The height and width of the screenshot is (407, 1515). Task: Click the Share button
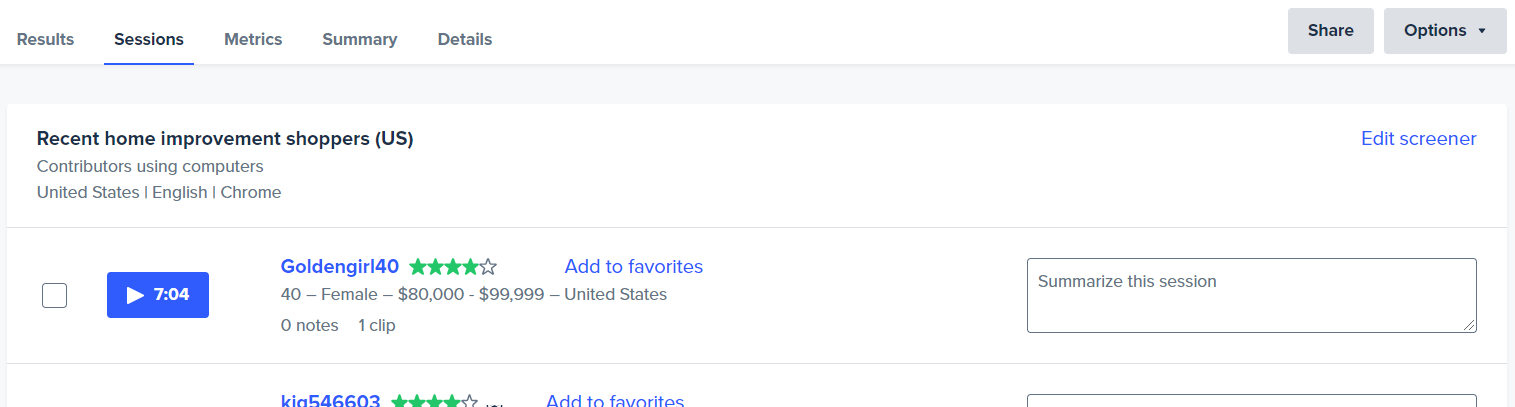pos(1331,31)
